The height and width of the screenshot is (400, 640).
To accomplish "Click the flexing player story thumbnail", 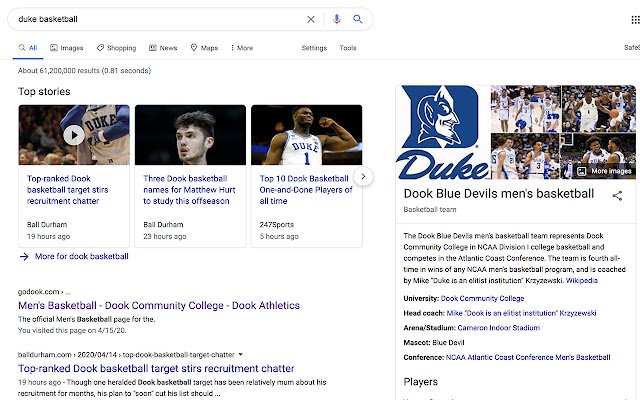I will 307,135.
